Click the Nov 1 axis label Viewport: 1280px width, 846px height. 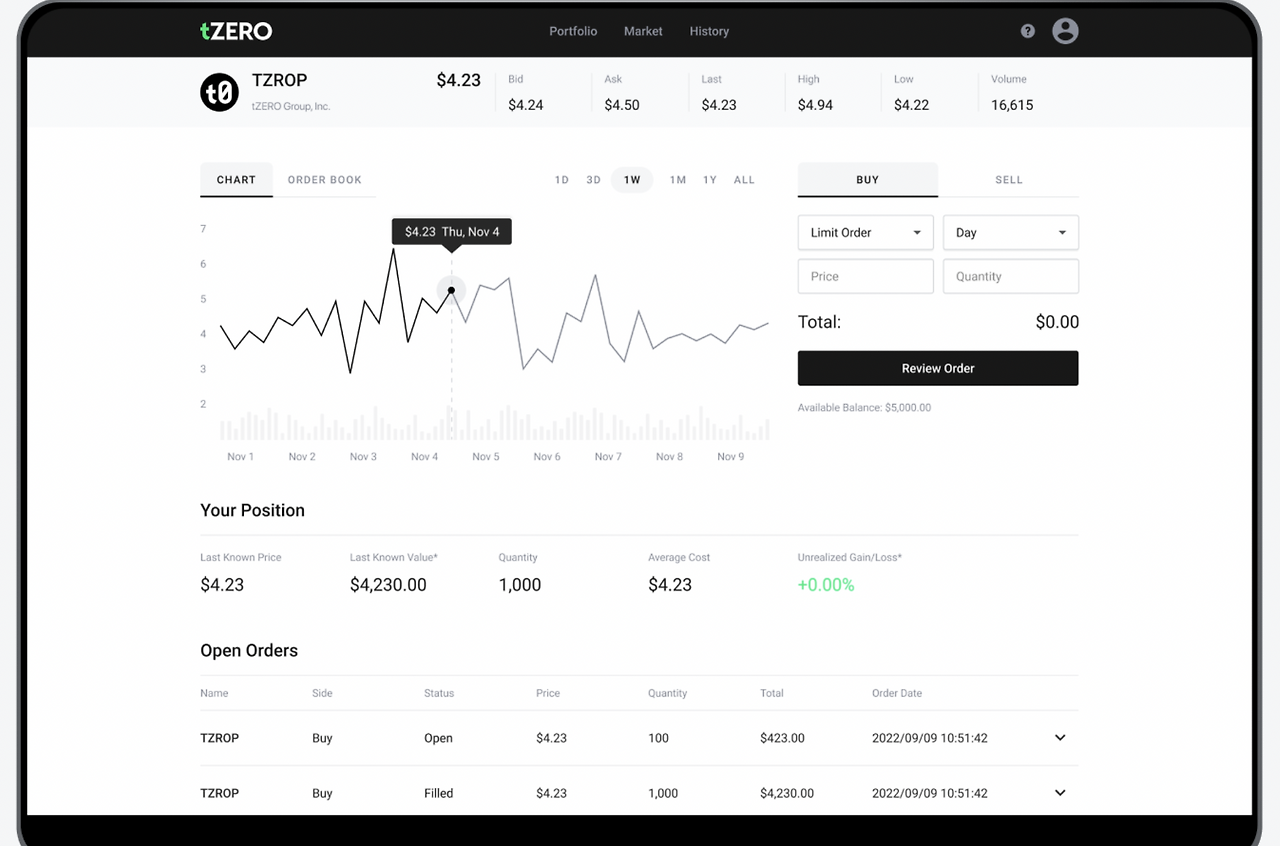coord(241,457)
